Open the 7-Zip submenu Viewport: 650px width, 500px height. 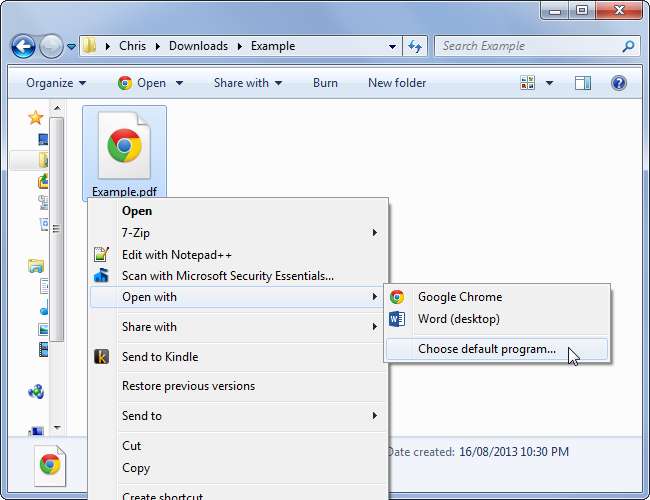point(239,233)
